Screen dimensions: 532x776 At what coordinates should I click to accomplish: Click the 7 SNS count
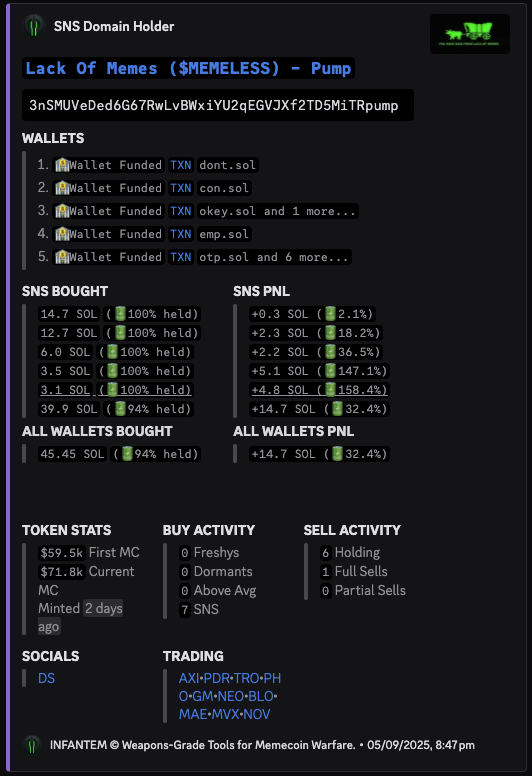tap(185, 610)
